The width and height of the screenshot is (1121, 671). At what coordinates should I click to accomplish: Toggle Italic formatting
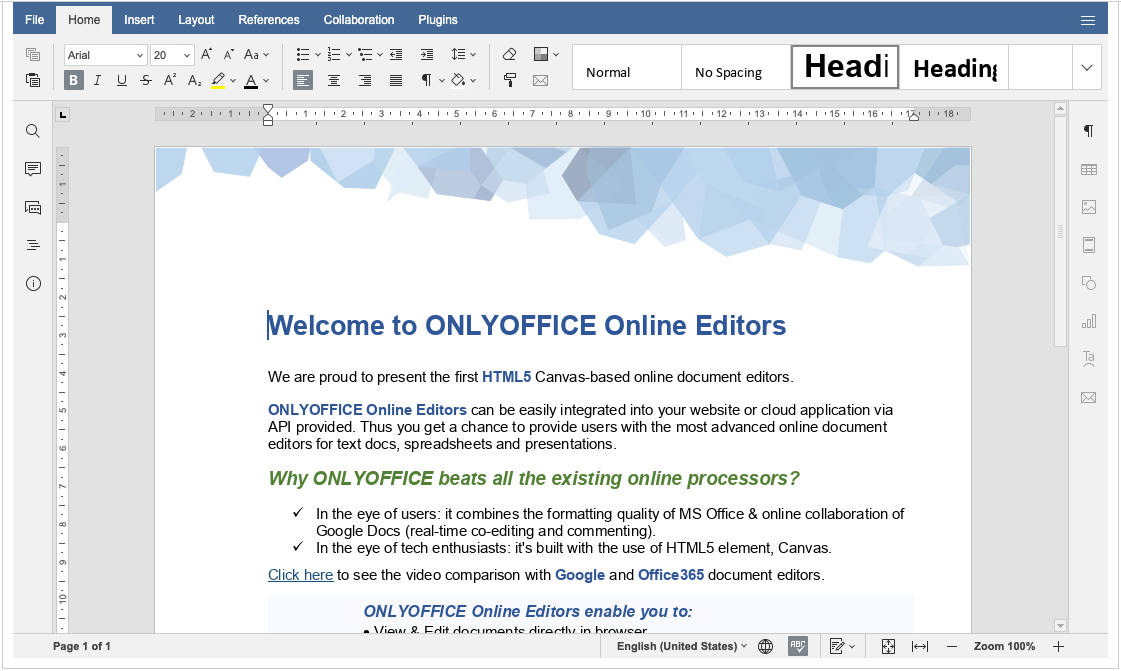97,80
